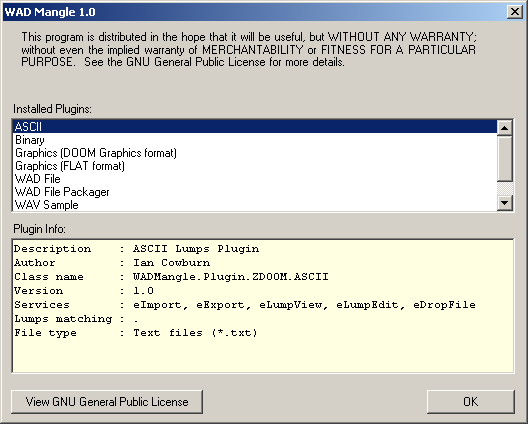Click the plugin list scroll down arrow
528x424 pixels.
[505, 203]
